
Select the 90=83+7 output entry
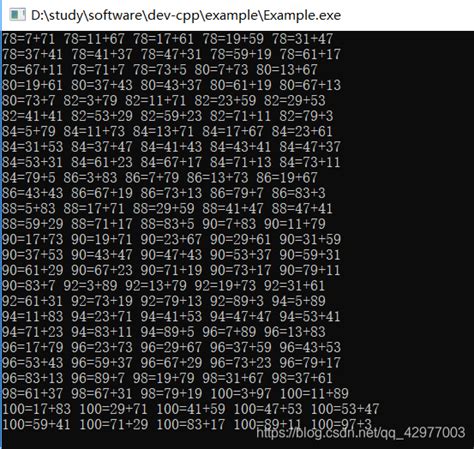pos(29,286)
